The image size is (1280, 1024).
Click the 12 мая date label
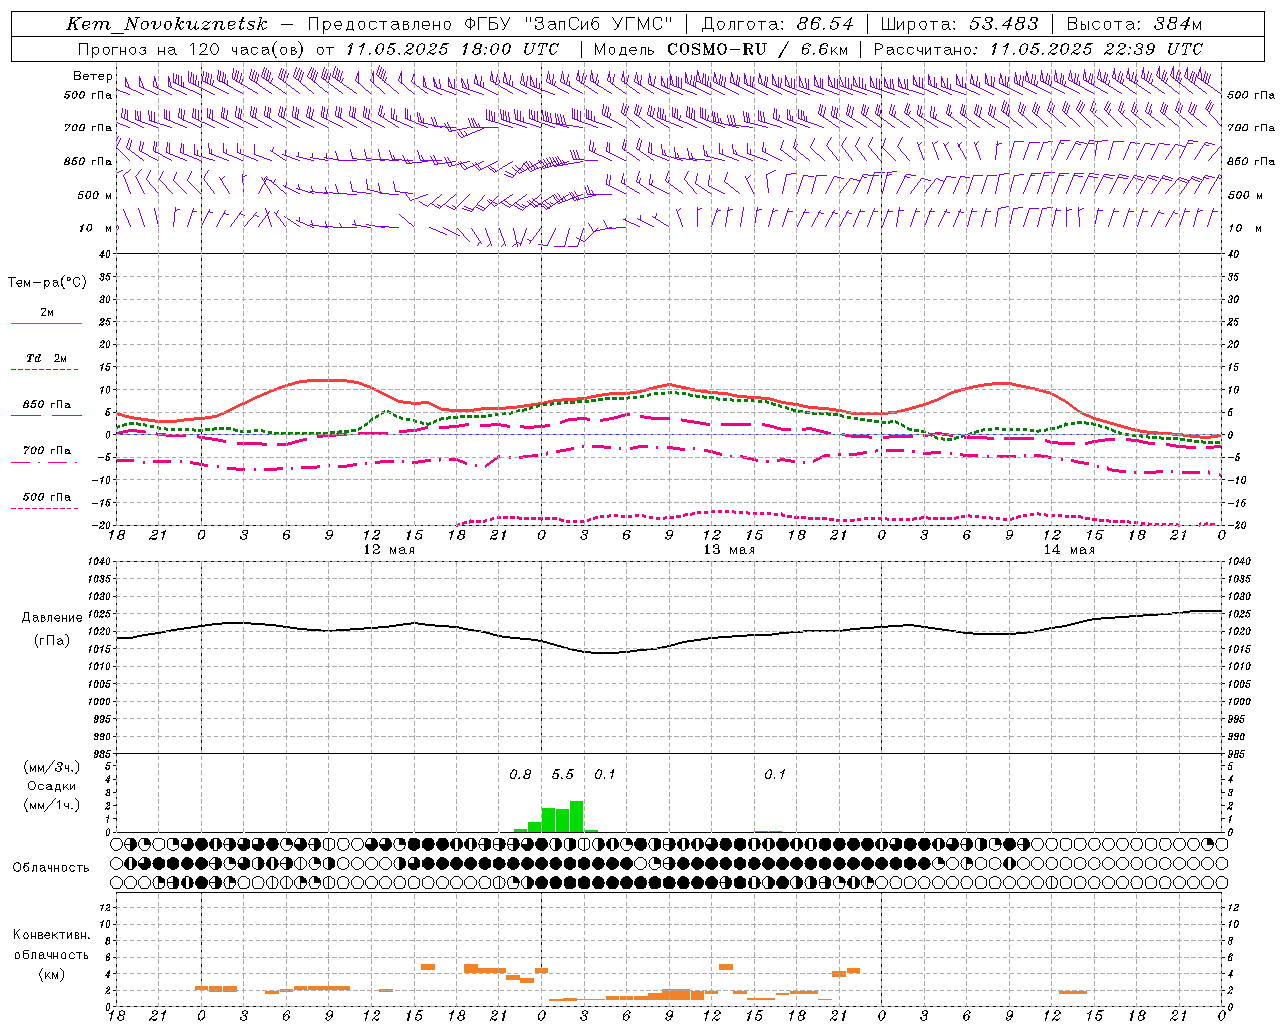(389, 550)
